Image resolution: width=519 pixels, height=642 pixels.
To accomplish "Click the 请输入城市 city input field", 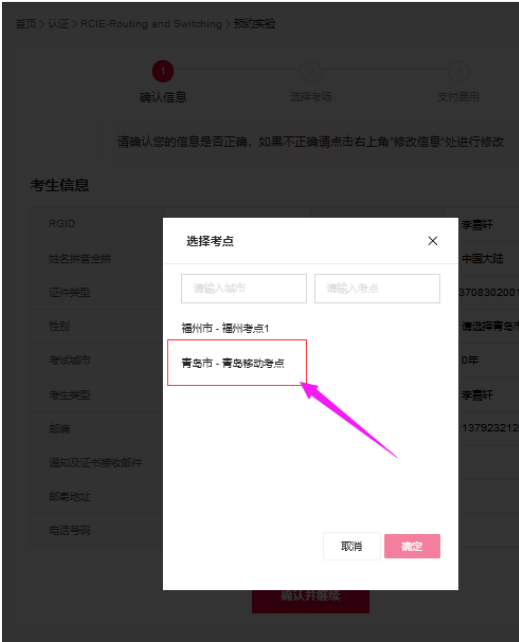I will [244, 289].
